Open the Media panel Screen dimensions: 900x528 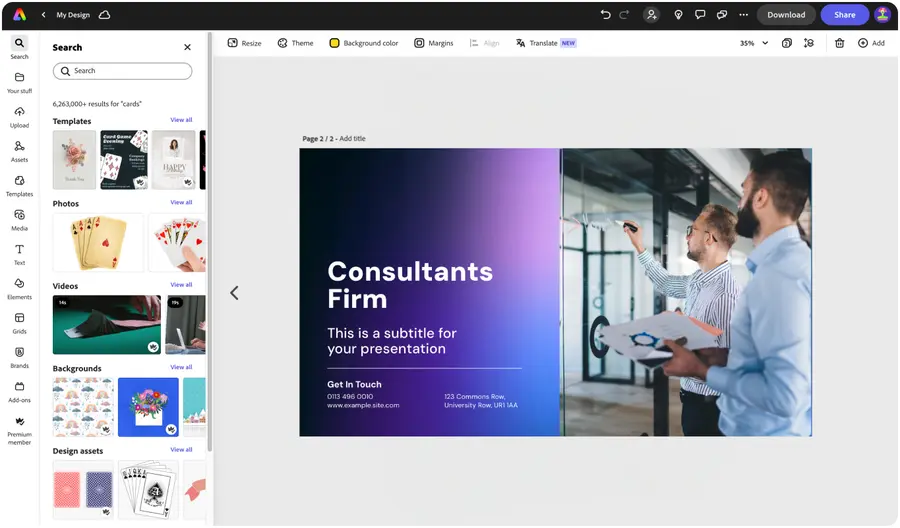20,220
